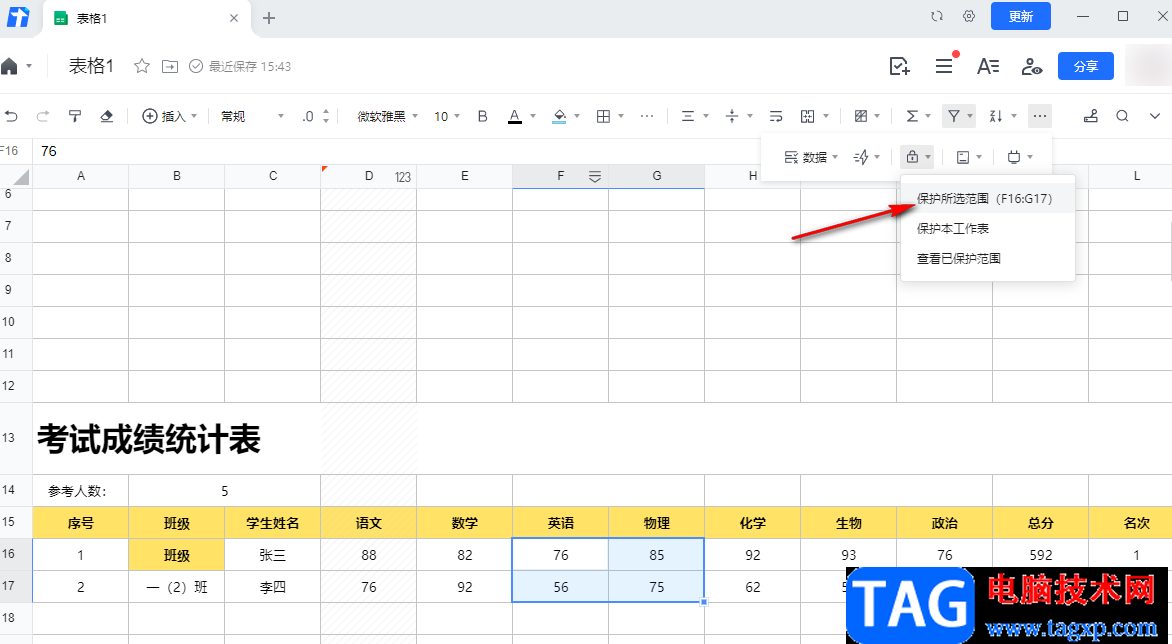Viewport: 1172px width, 644px height.
Task: Click the conditional formatting icon
Action: coord(860,116)
